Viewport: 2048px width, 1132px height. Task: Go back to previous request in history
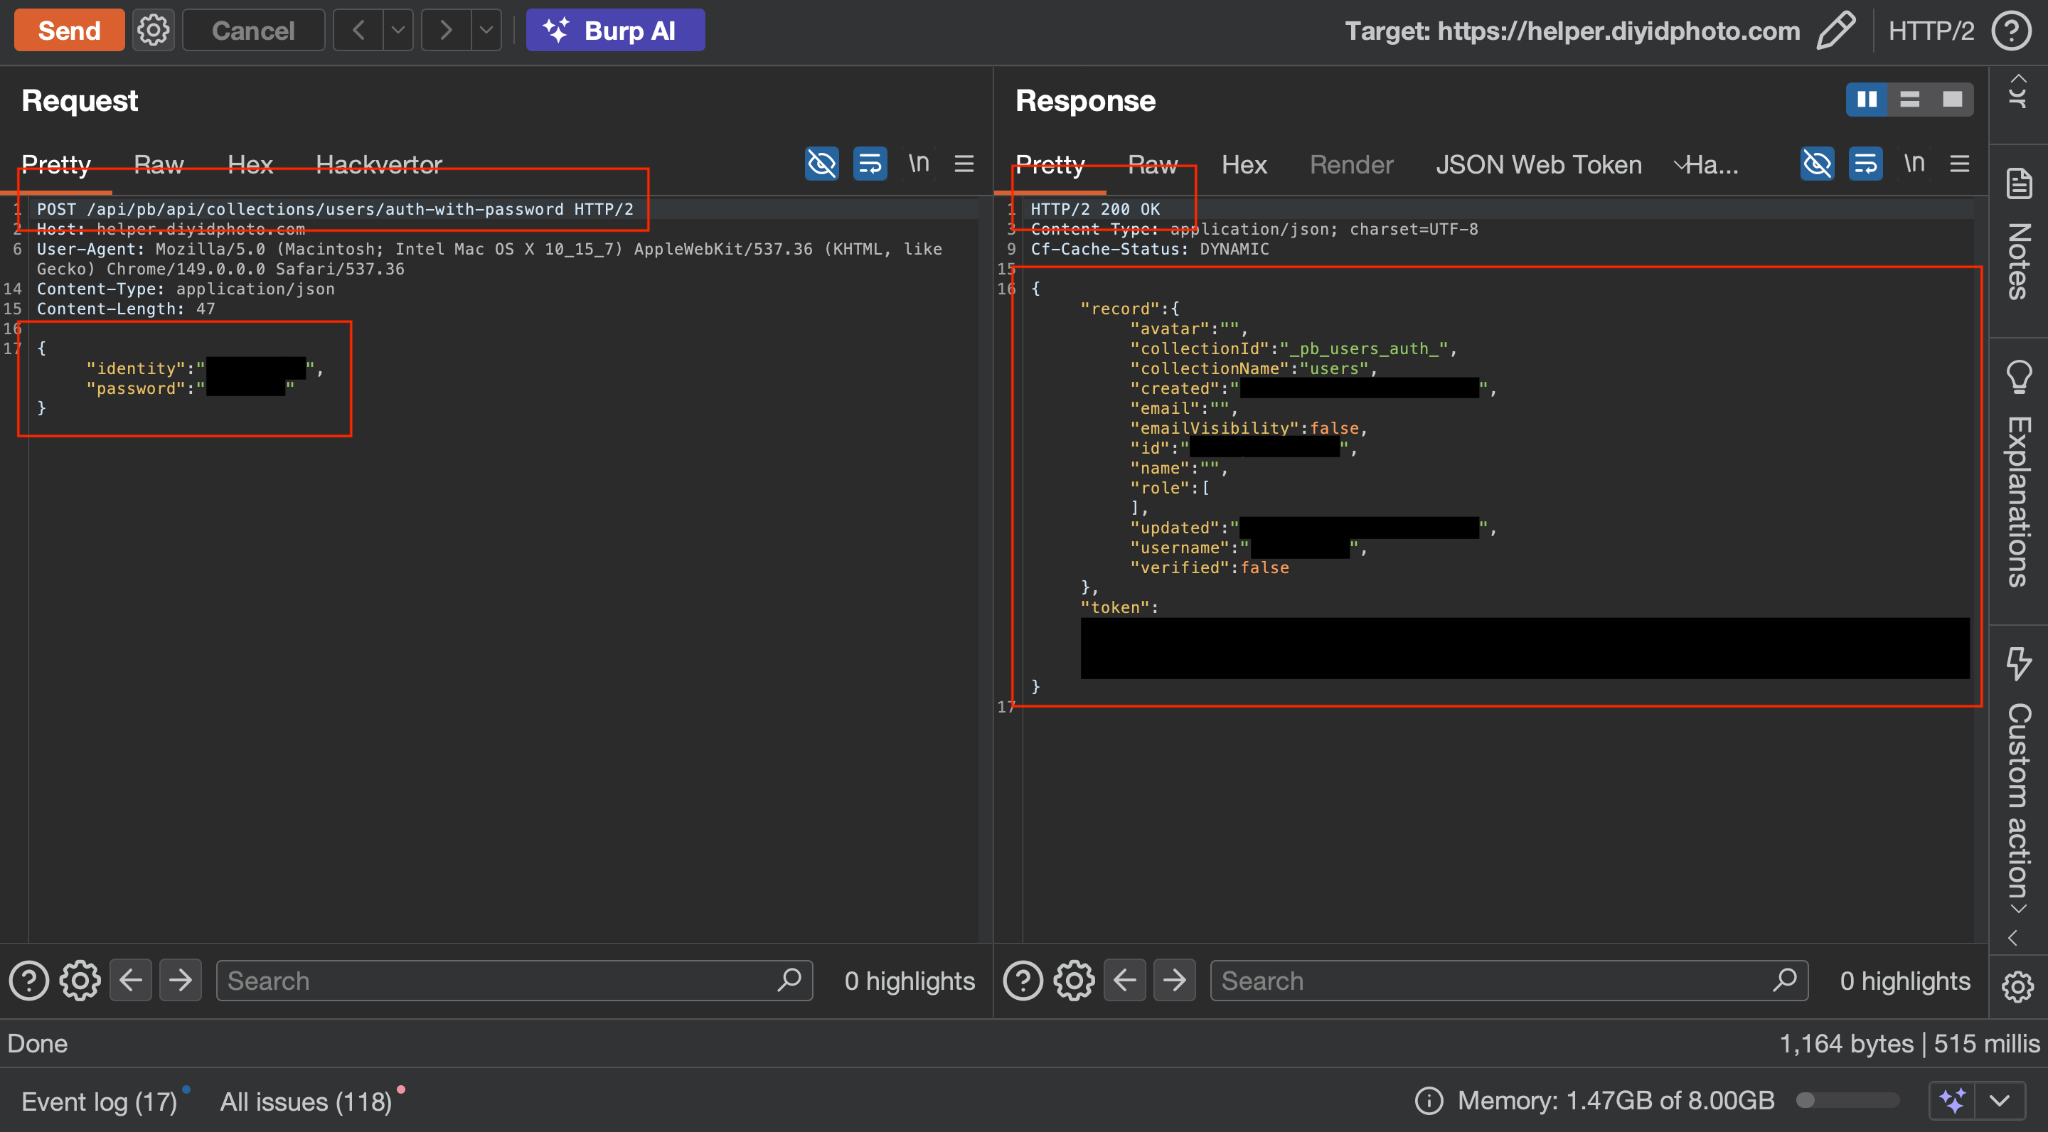358,30
